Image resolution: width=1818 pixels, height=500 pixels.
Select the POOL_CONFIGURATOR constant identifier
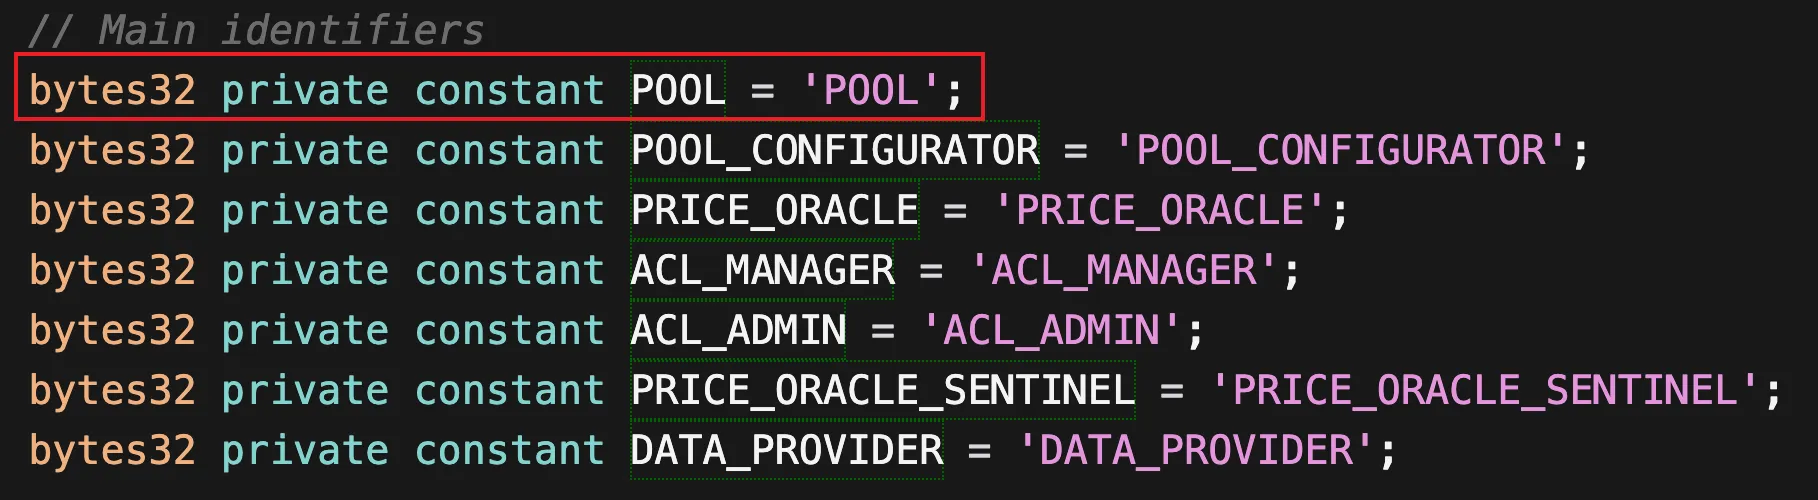pyautogui.click(x=835, y=150)
